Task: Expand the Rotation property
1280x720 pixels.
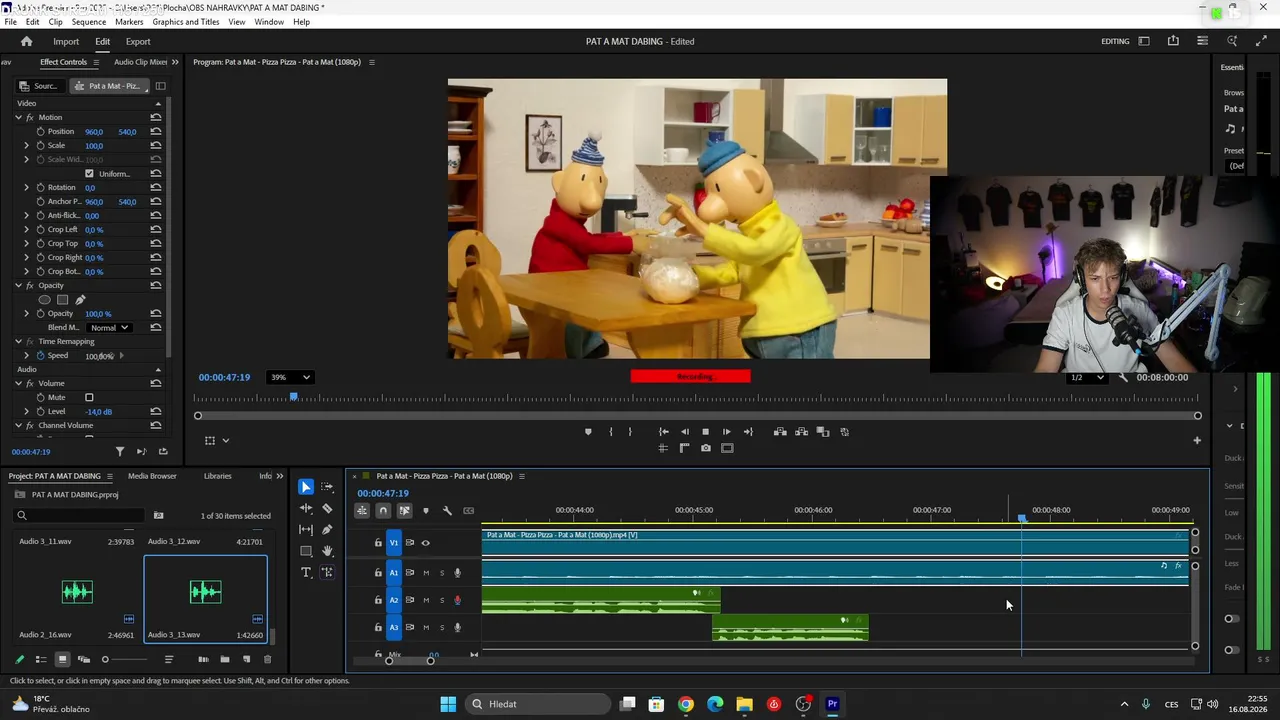Action: click(27, 188)
